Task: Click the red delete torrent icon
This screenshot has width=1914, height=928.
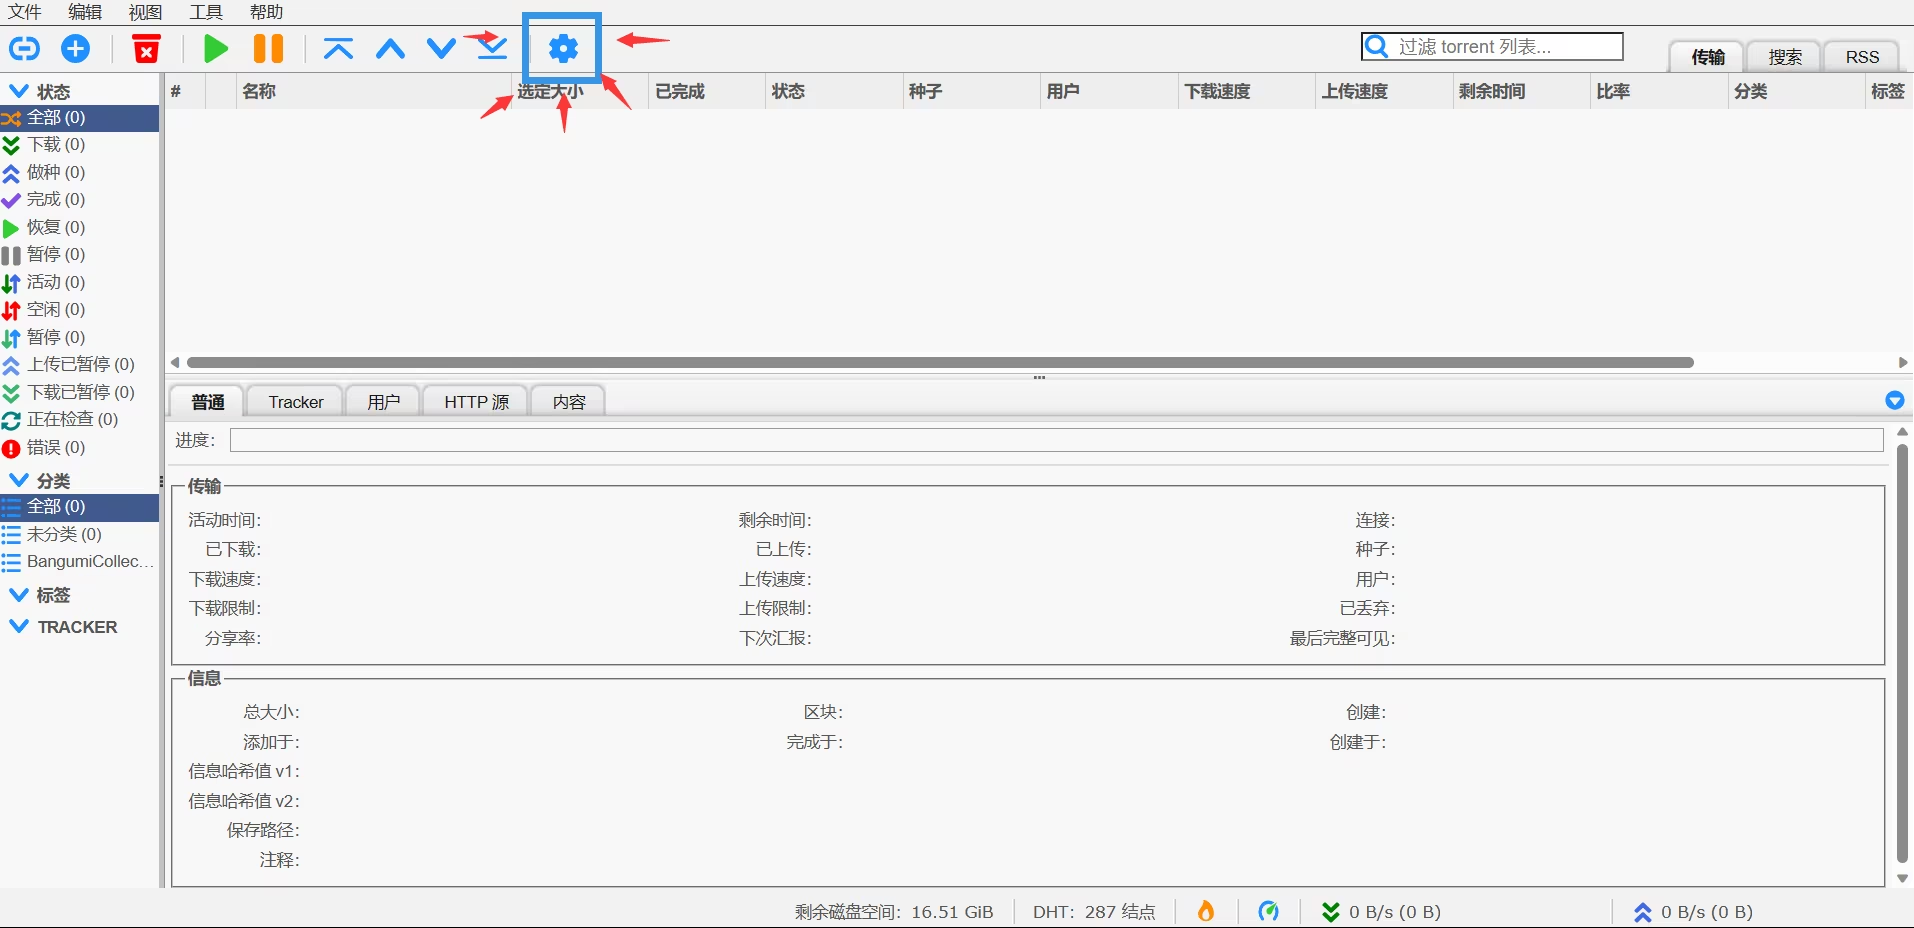Action: (x=147, y=48)
